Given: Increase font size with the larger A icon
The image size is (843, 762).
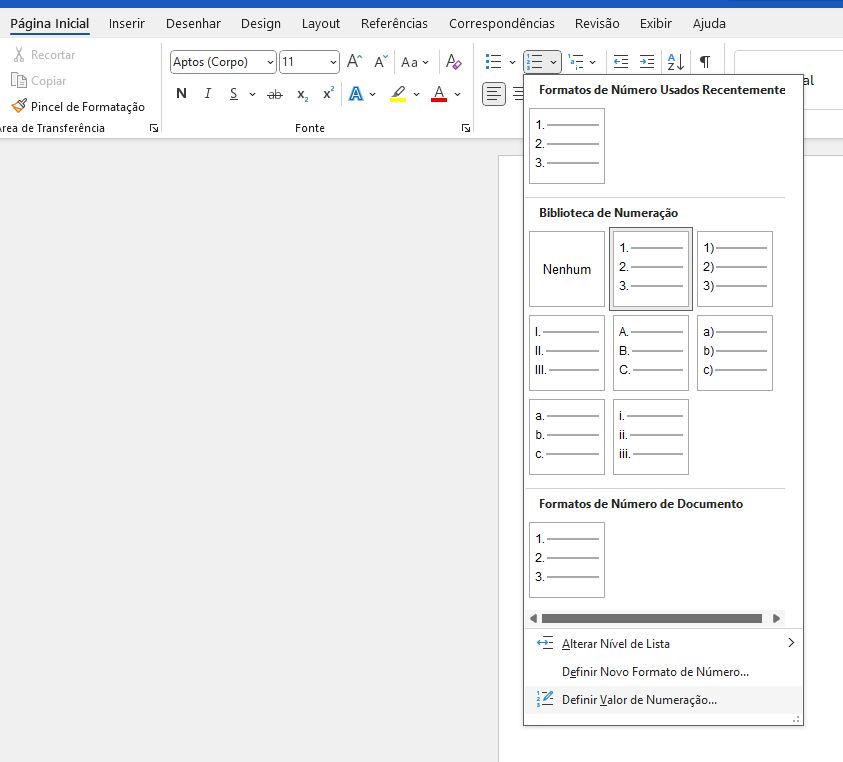Looking at the screenshot, I should click(x=354, y=61).
